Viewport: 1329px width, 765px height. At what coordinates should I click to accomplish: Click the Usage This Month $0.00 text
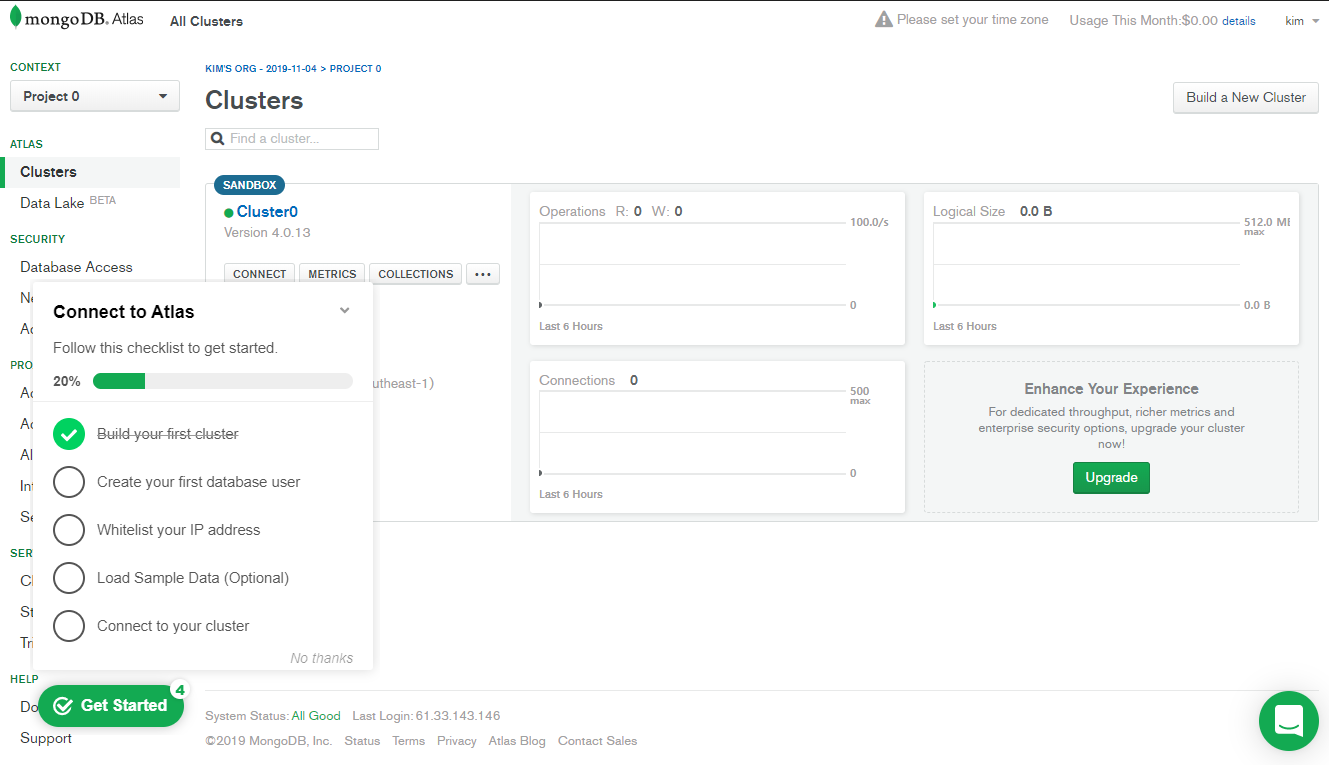(1143, 20)
